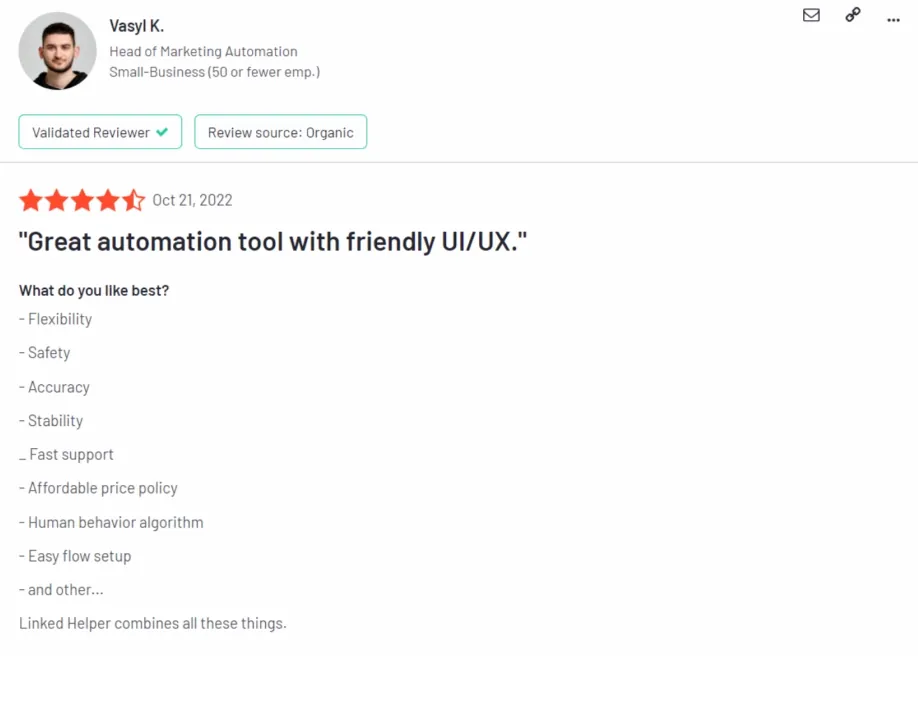
Task: Click the Head of Marketing Automation subtitle
Action: click(204, 51)
